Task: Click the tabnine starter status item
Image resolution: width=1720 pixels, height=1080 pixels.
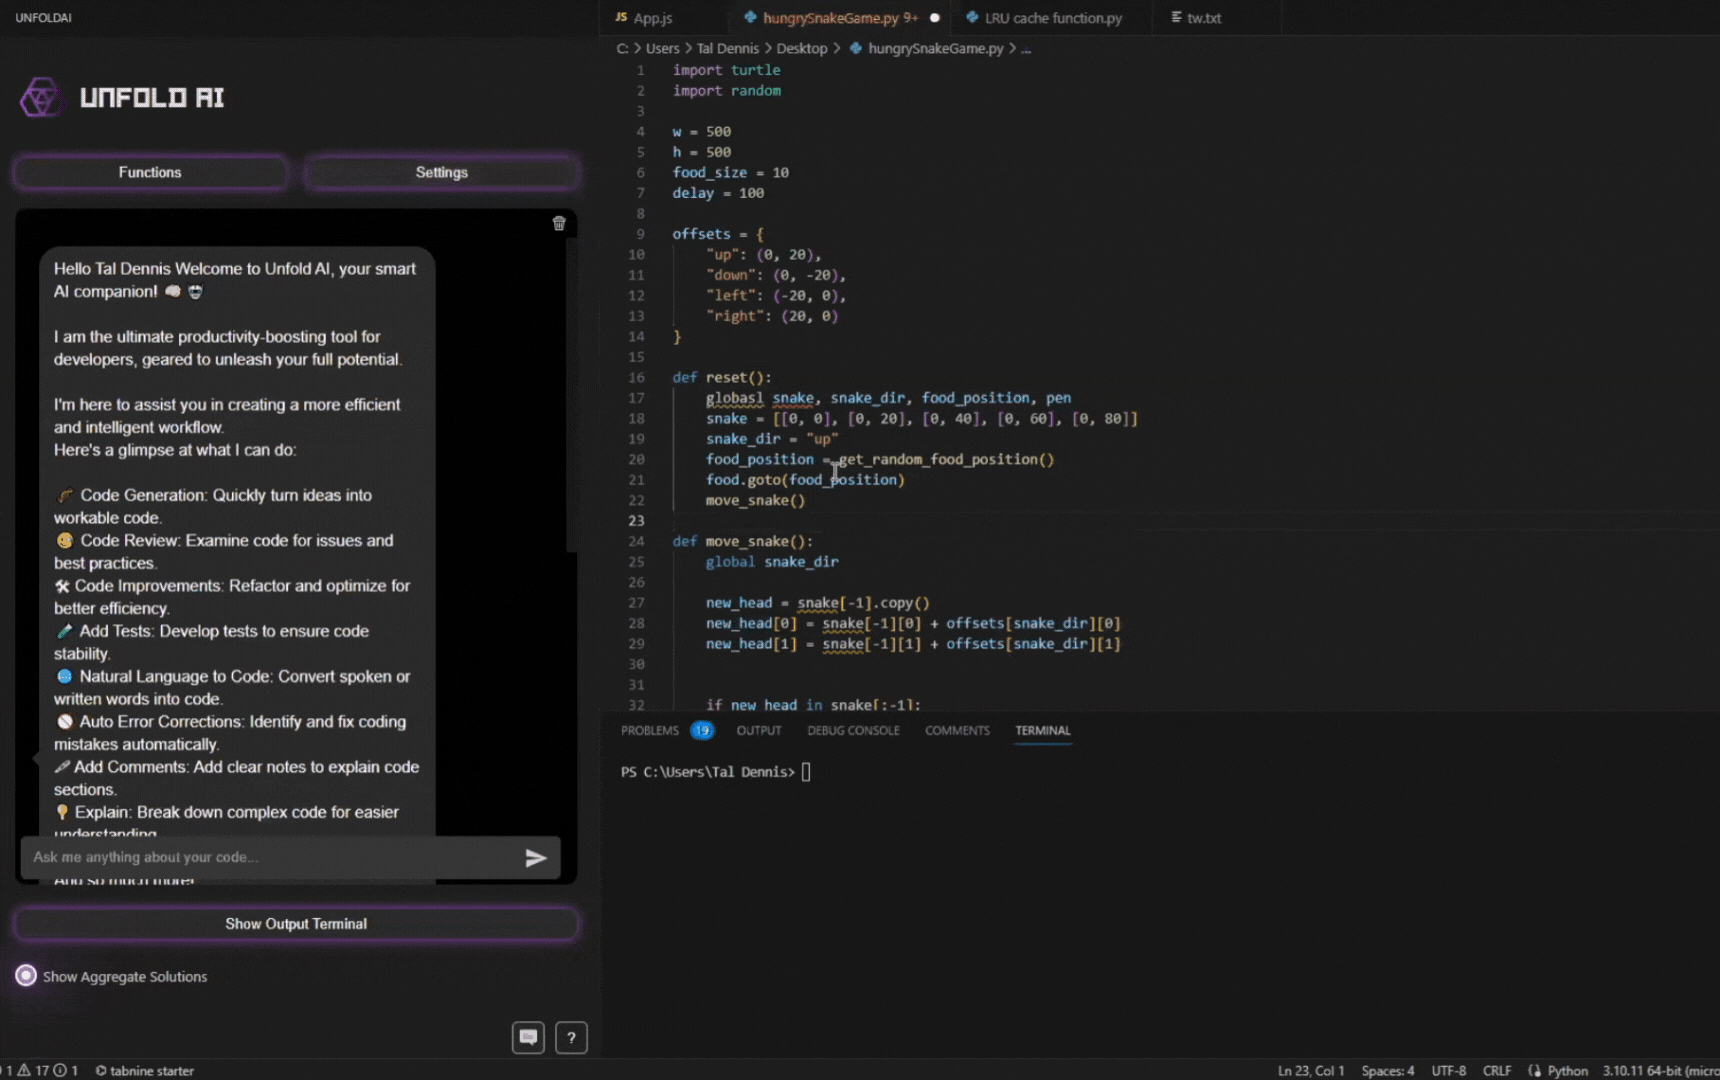Action: [145, 1070]
